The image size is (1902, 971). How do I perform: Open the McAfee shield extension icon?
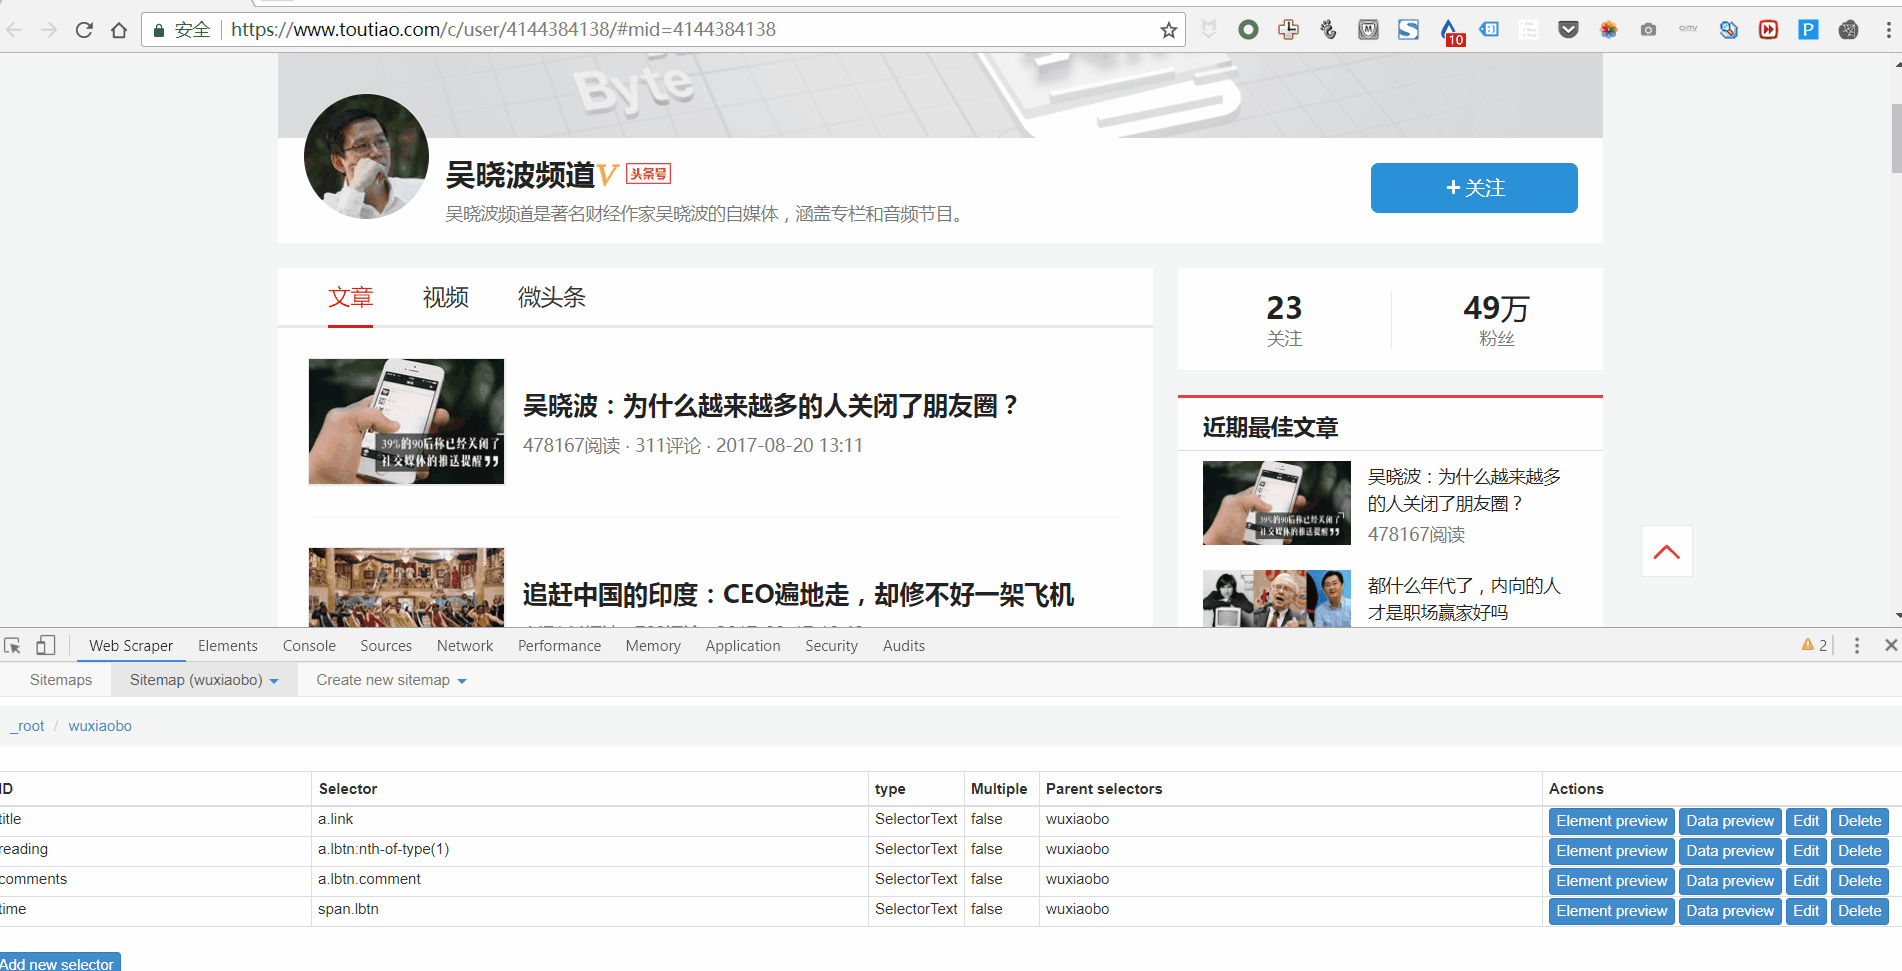click(1368, 30)
